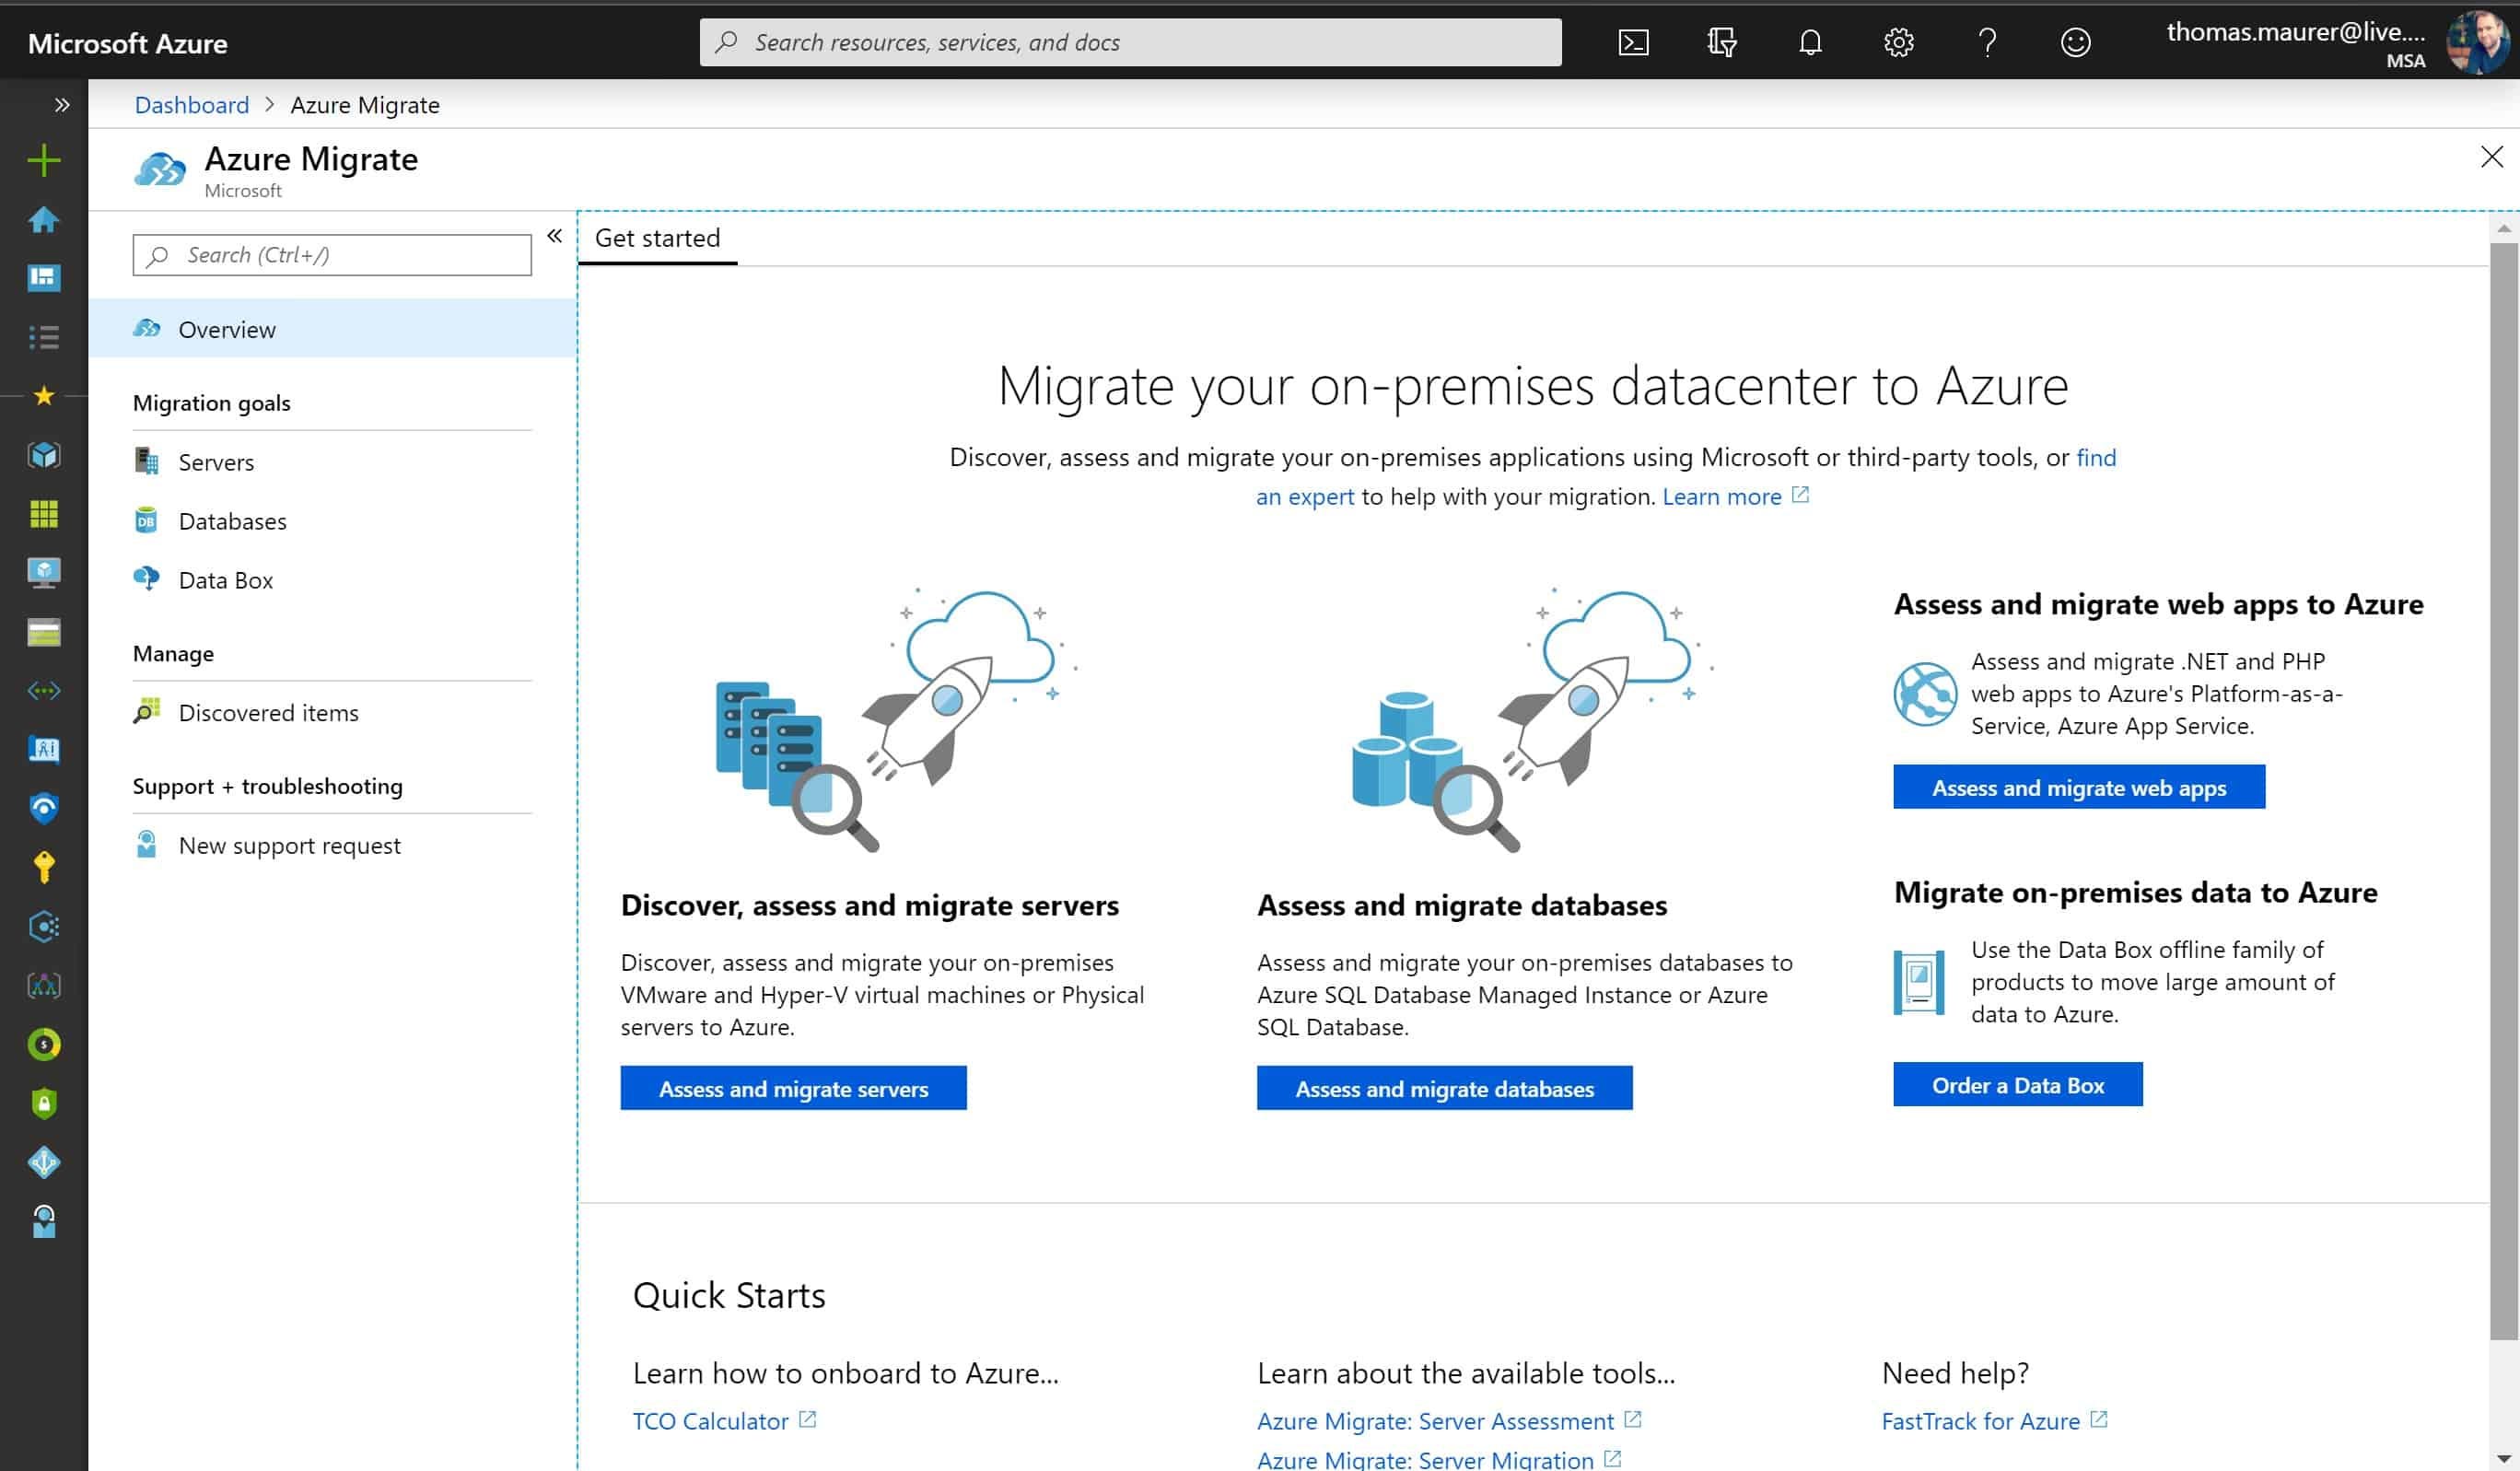The image size is (2520, 1471).
Task: Open Virtual machines monitor icon
Action: coord(44,573)
